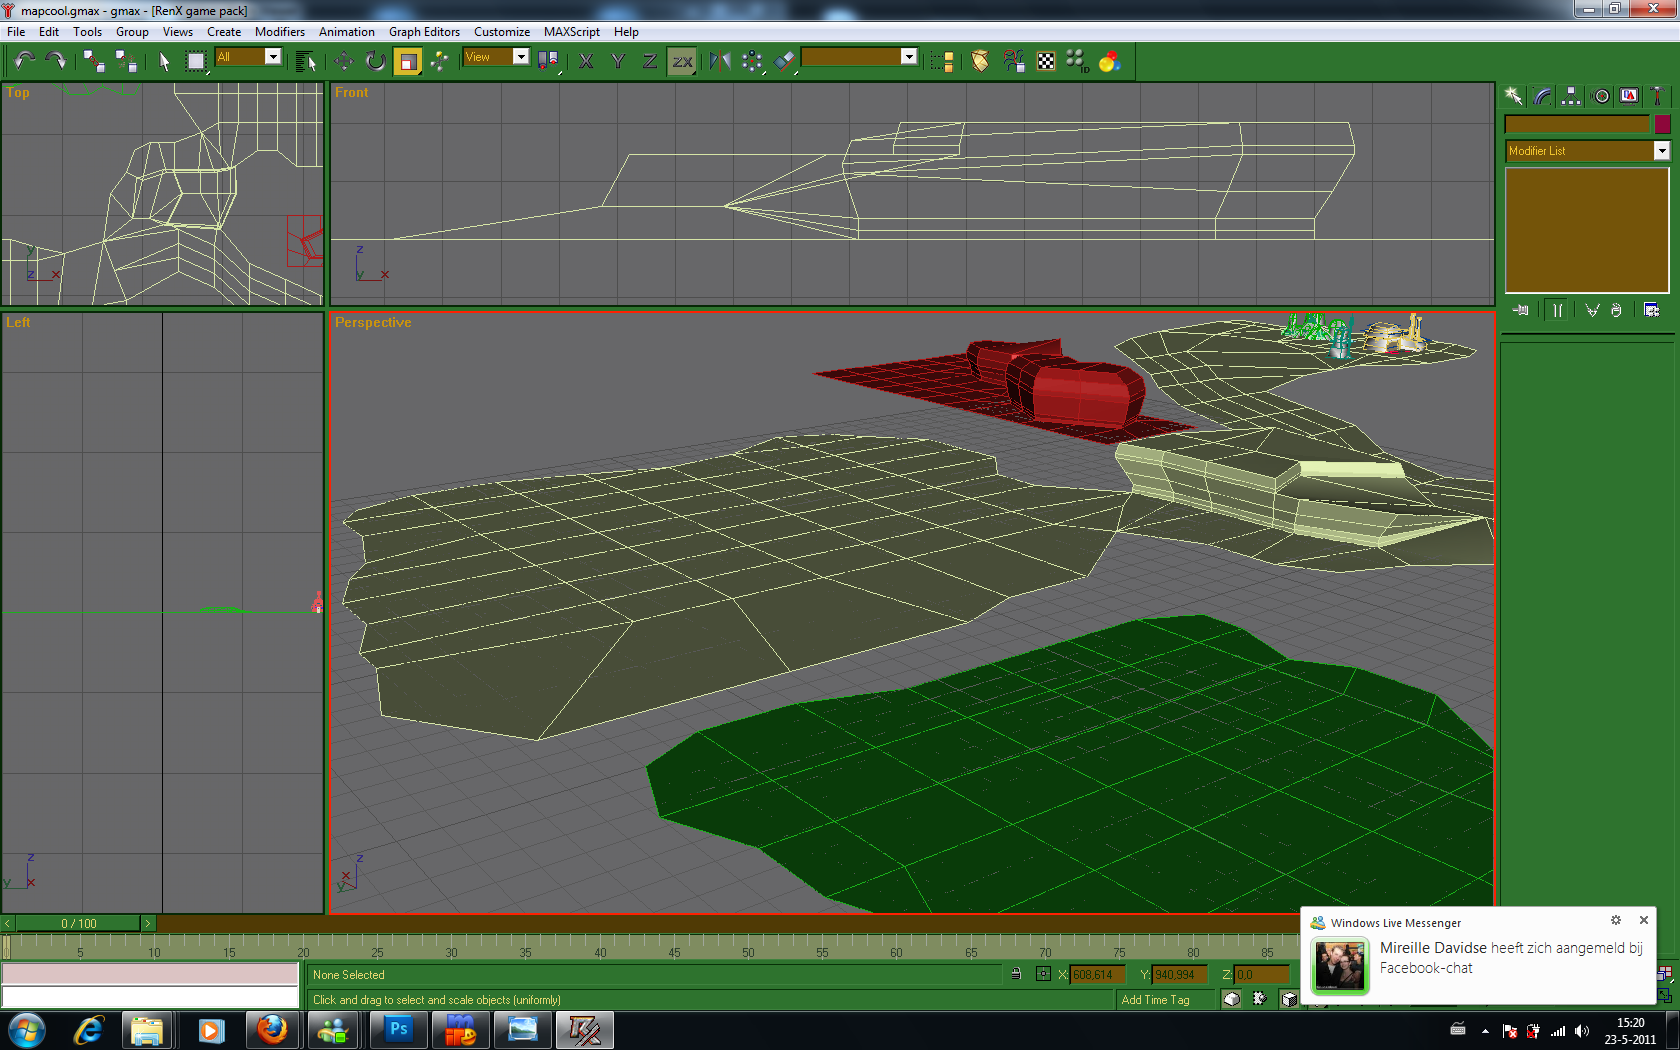Image resolution: width=1680 pixels, height=1050 pixels.
Task: Click the Add Time Tag button
Action: pyautogui.click(x=1155, y=1000)
